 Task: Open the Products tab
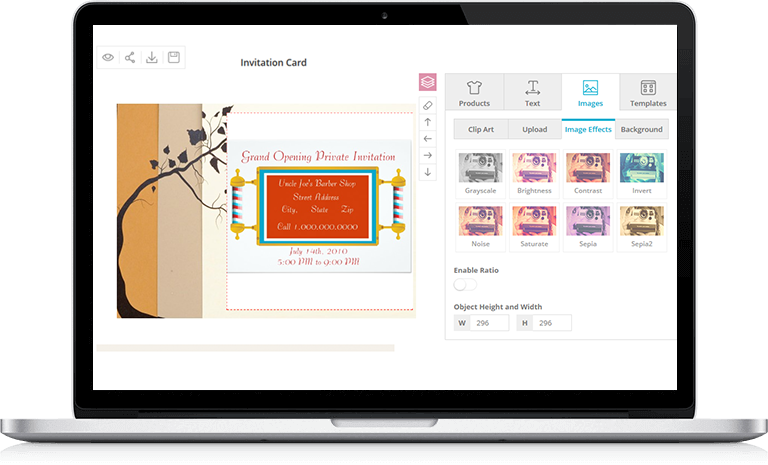click(x=474, y=92)
